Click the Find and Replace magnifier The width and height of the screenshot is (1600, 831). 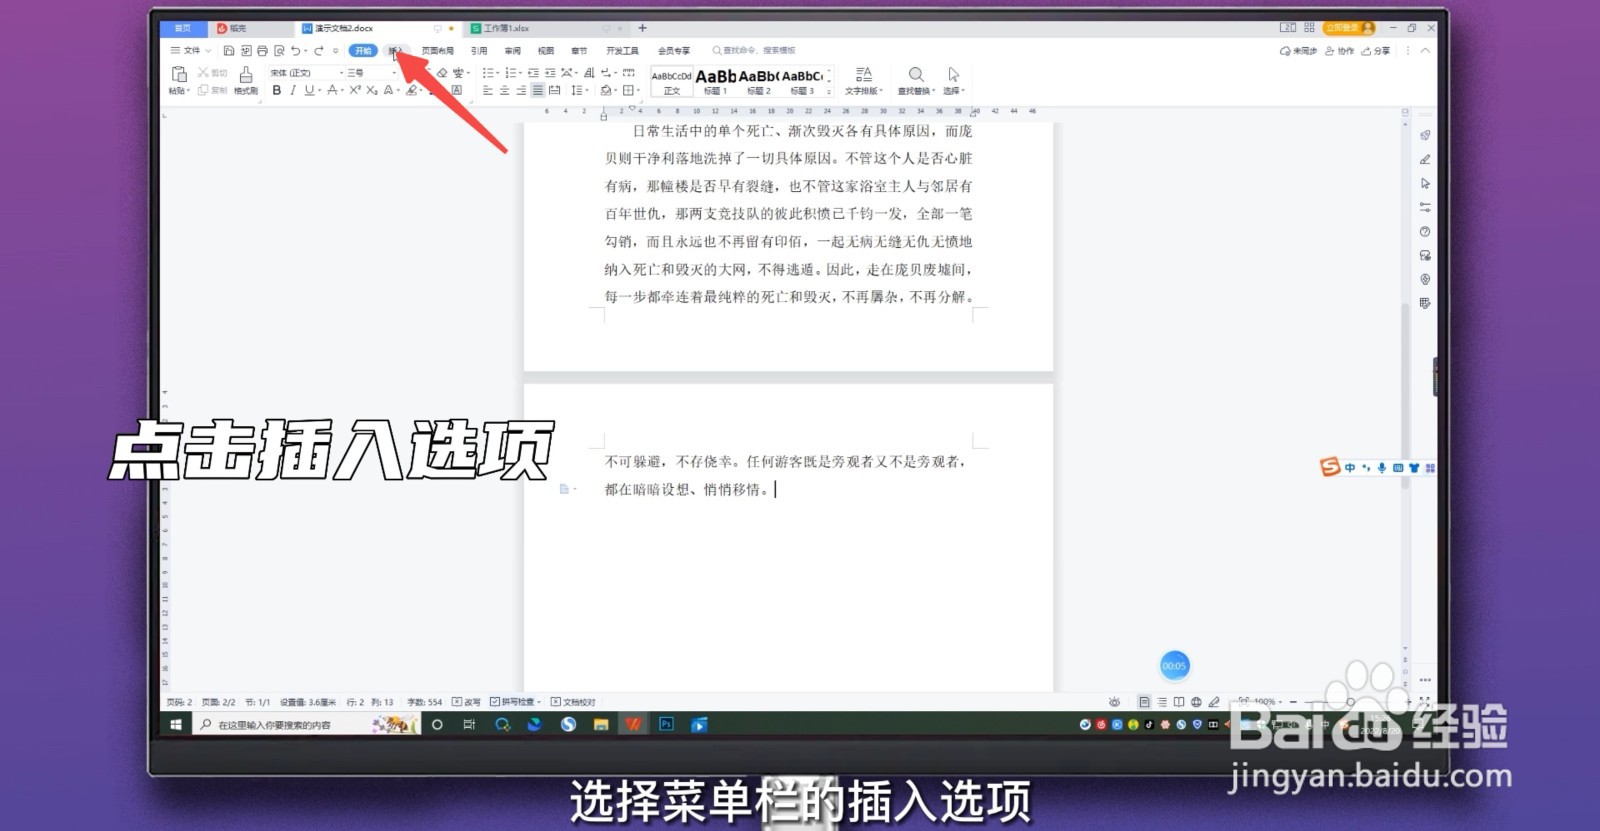click(915, 75)
